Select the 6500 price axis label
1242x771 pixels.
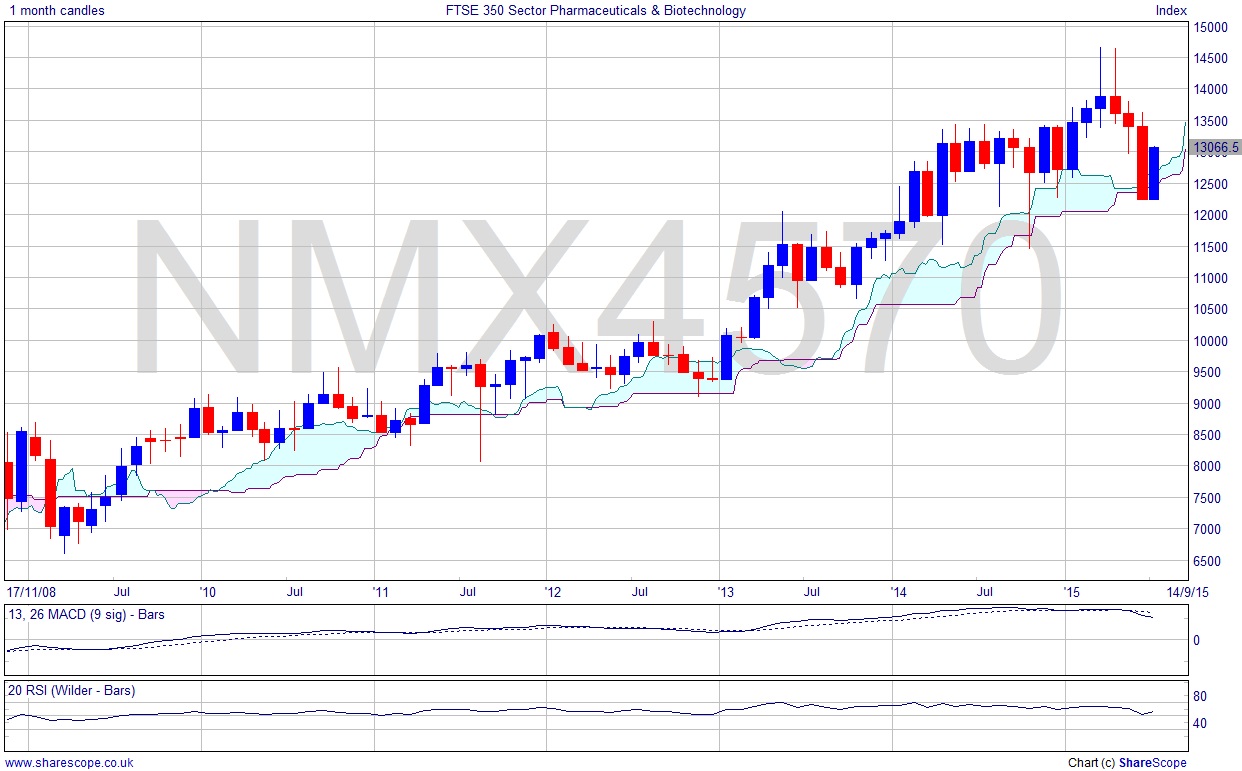tap(1208, 561)
